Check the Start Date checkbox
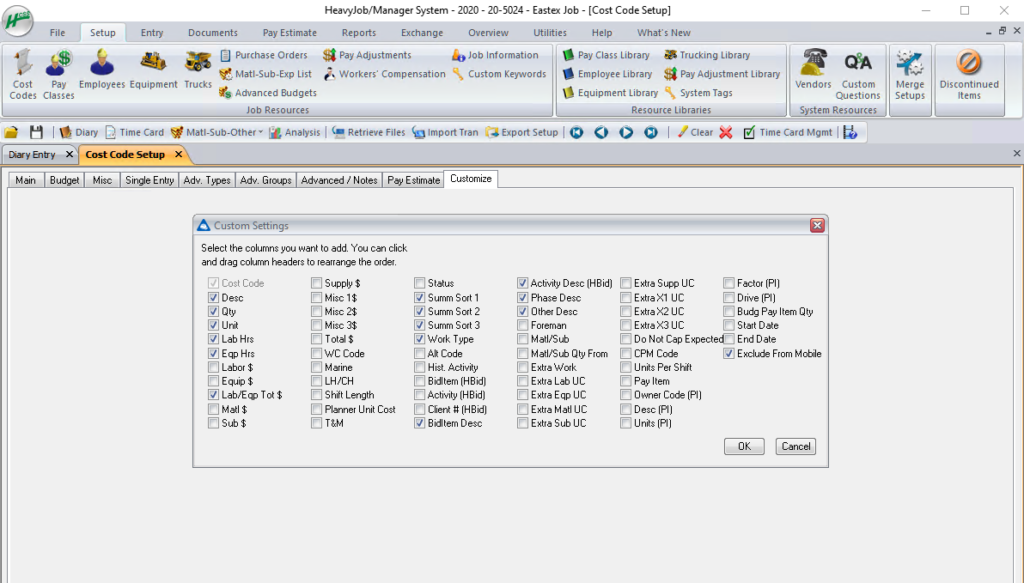 tap(729, 325)
